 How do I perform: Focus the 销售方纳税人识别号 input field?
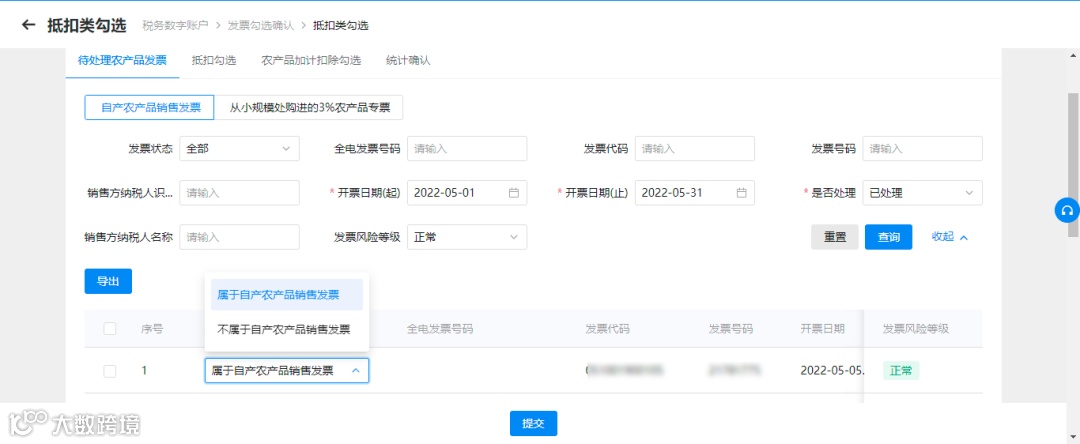coord(239,193)
